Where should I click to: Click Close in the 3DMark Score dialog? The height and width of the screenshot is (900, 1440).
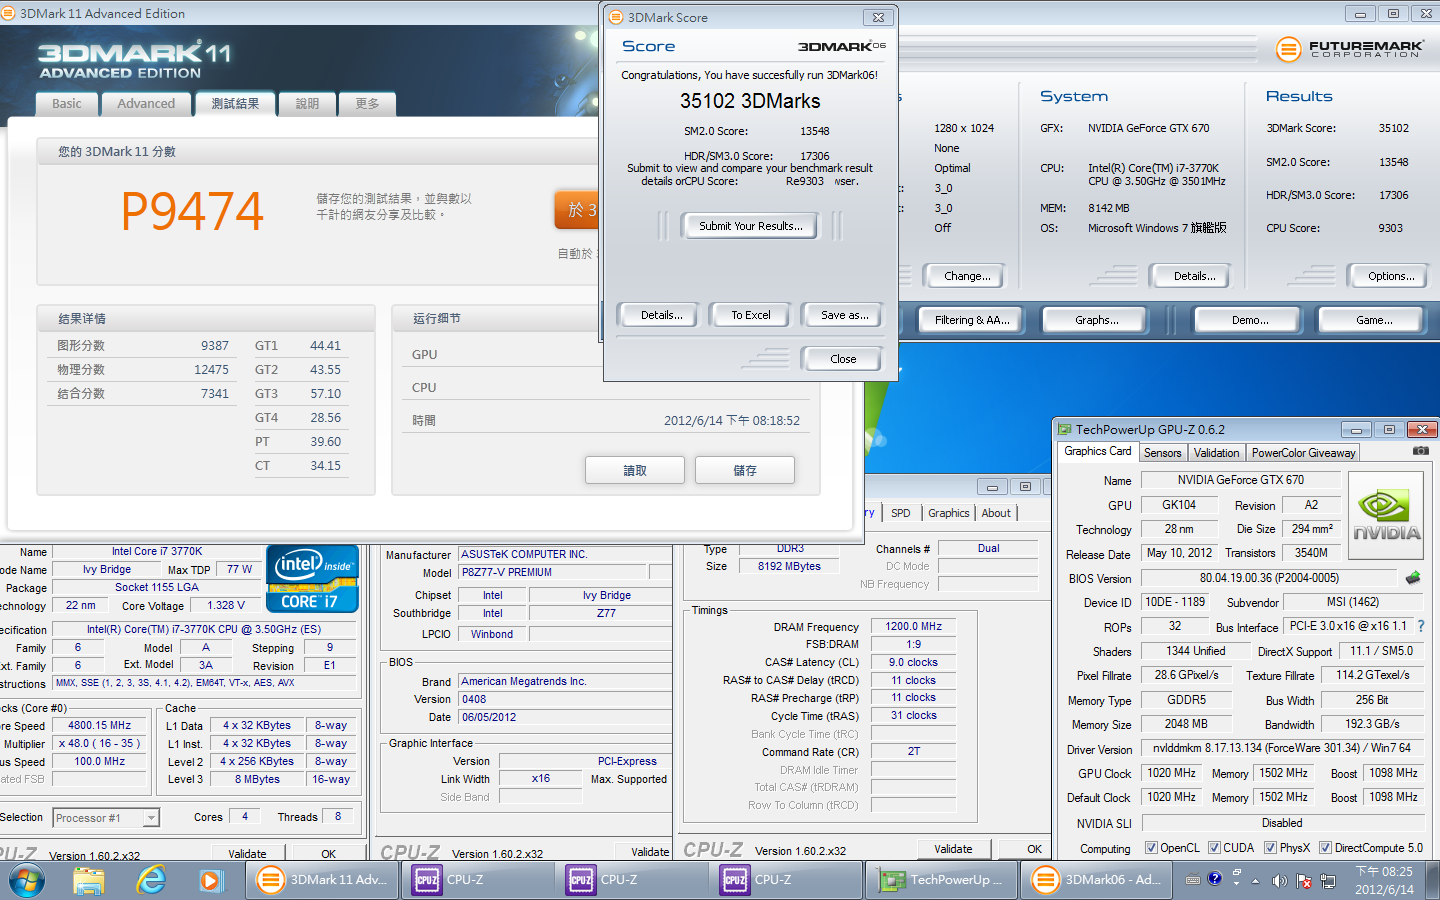click(843, 359)
